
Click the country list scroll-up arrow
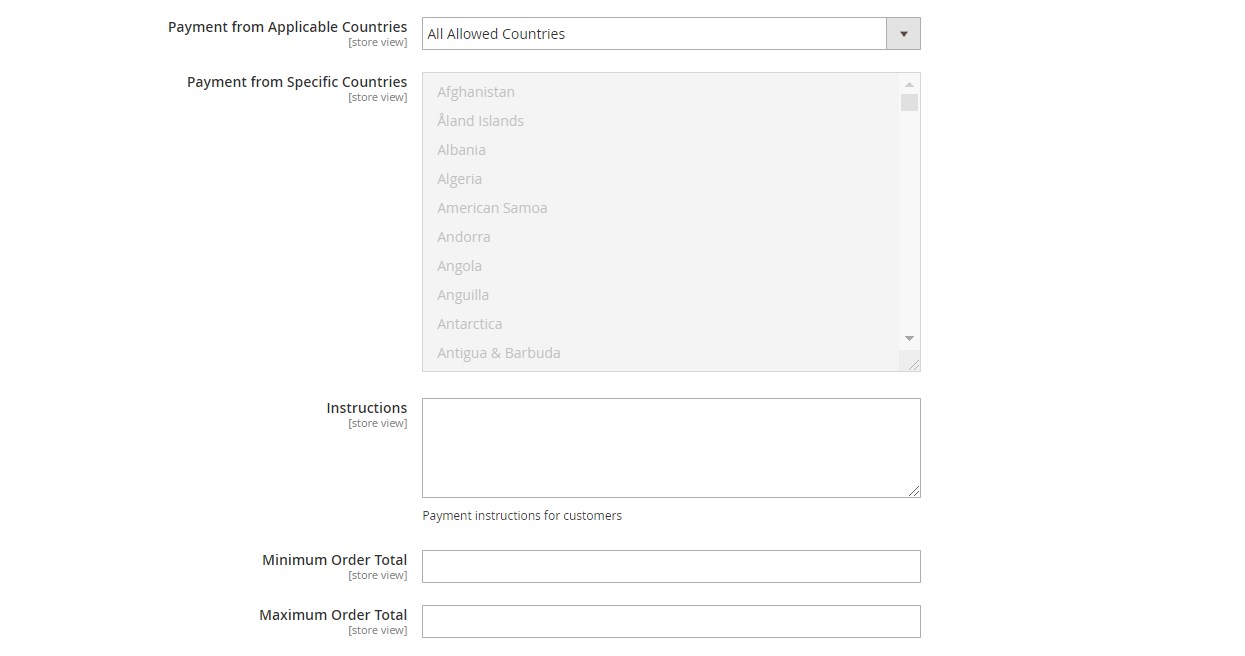click(909, 85)
